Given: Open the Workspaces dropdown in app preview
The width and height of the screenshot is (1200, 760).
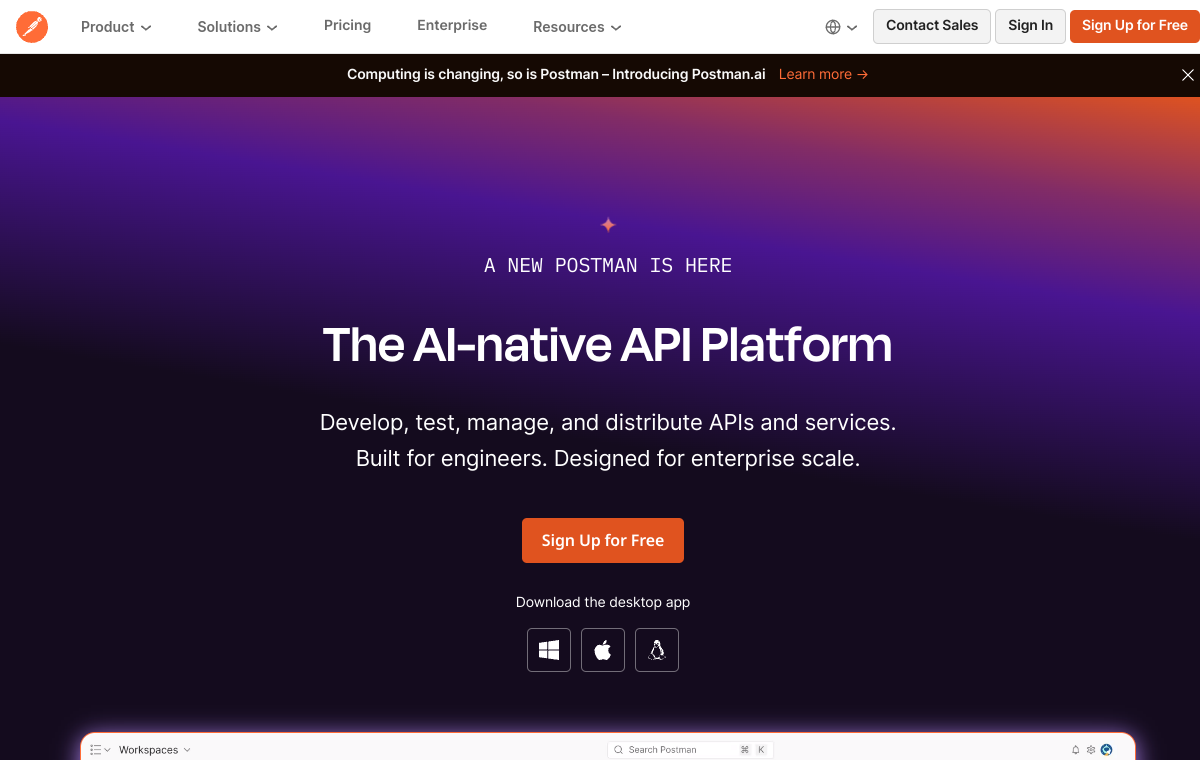Looking at the screenshot, I should [x=154, y=750].
